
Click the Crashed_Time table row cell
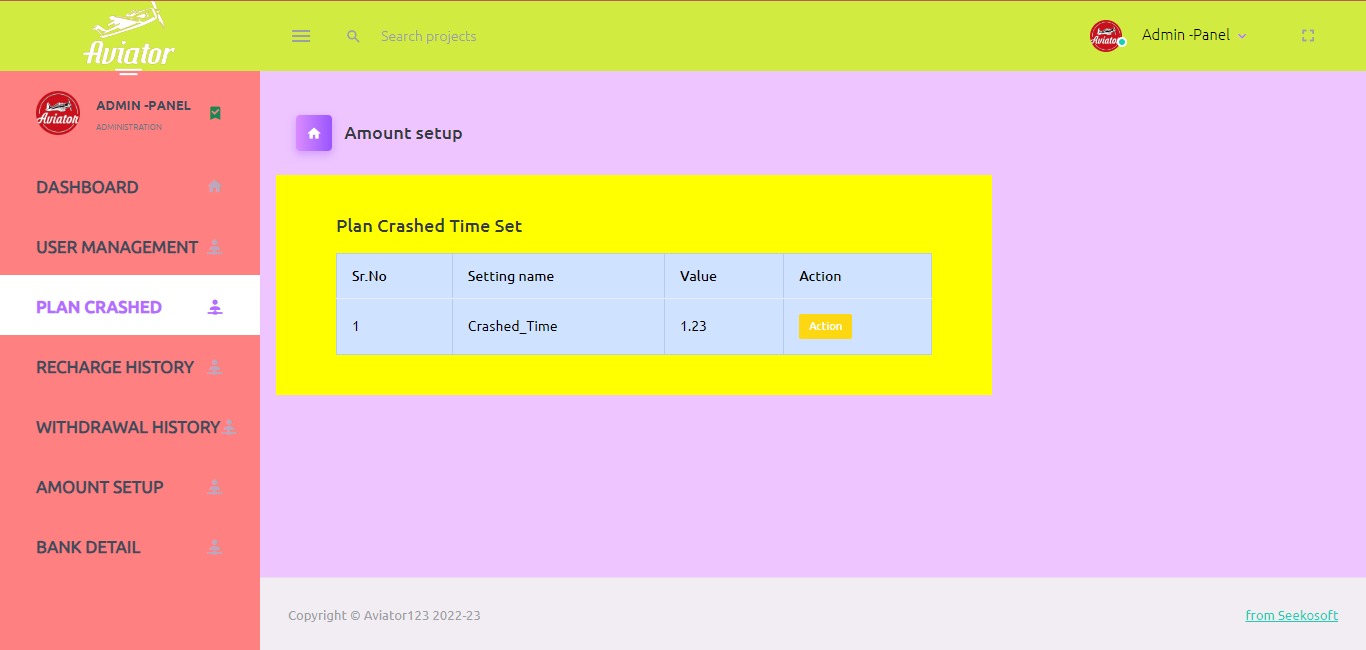coord(512,326)
